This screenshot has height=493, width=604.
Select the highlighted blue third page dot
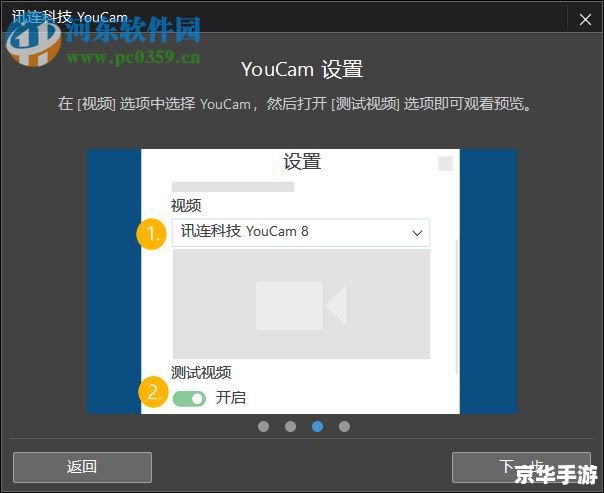coord(317,426)
